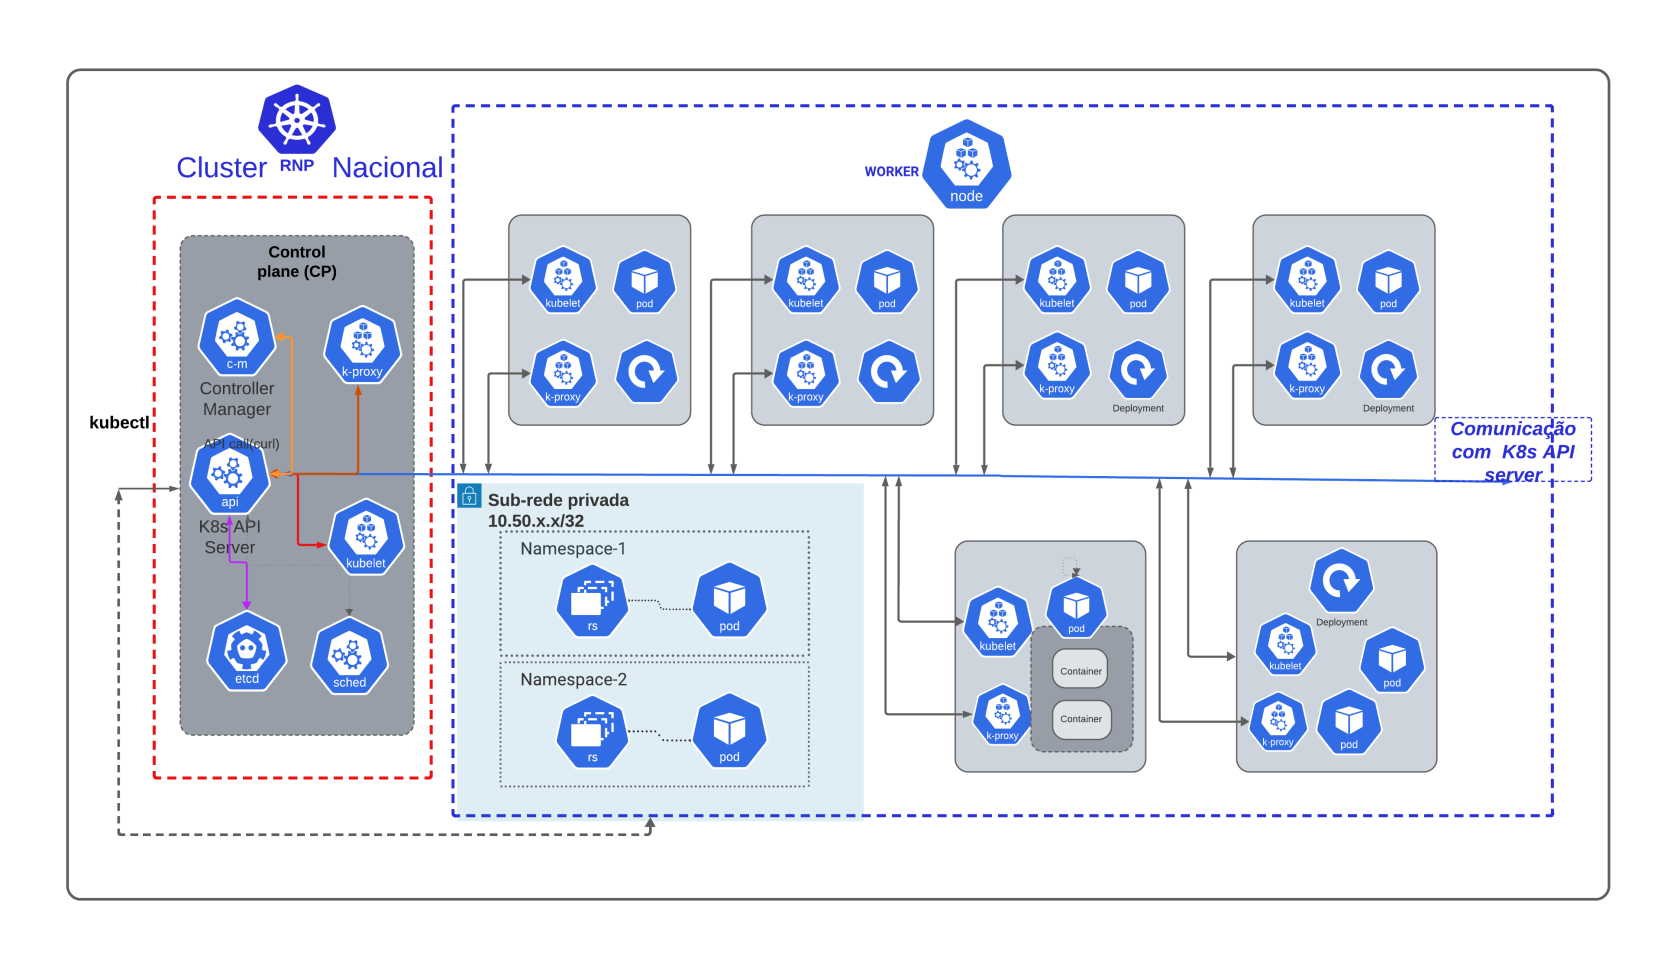Select the kubelet icon in the rightmost top worker box
The image size is (1680, 972).
[1307, 279]
